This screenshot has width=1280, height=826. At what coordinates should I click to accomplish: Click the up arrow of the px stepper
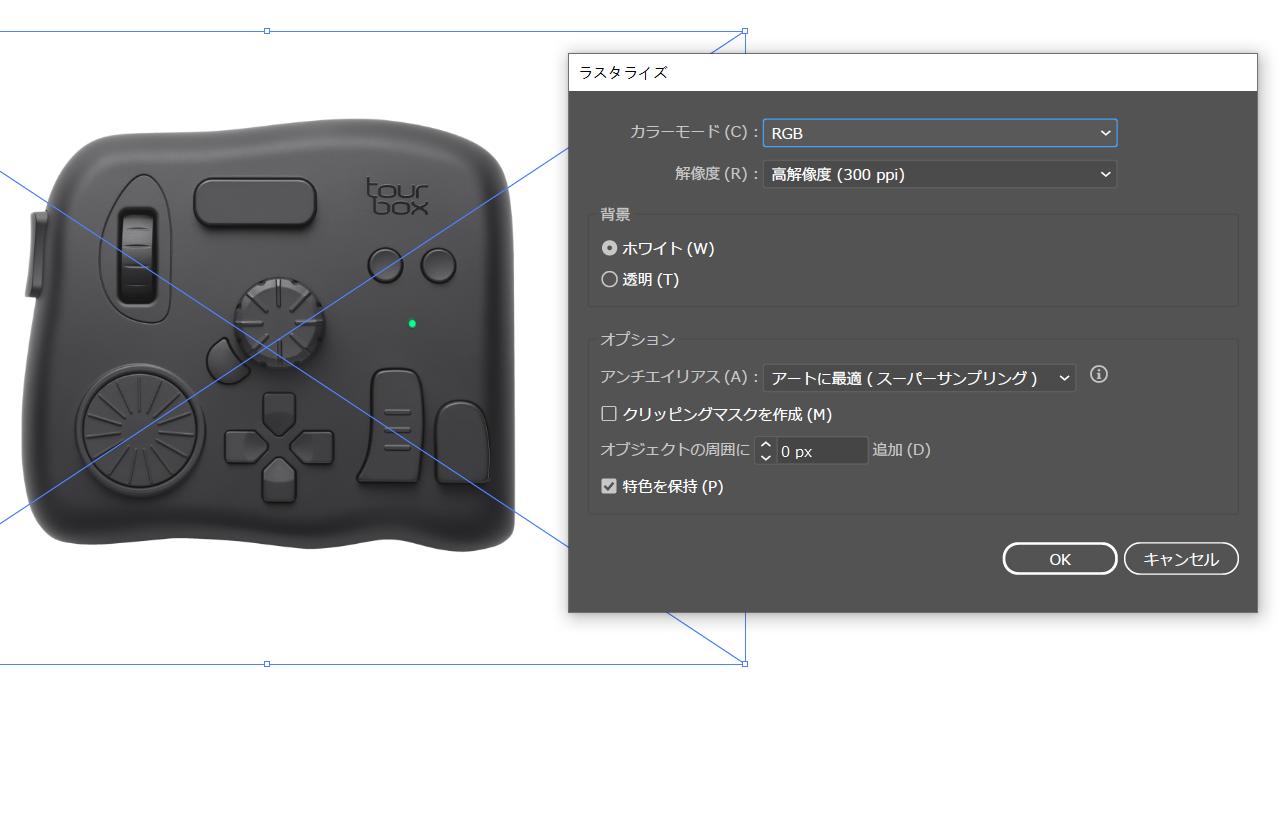point(766,444)
